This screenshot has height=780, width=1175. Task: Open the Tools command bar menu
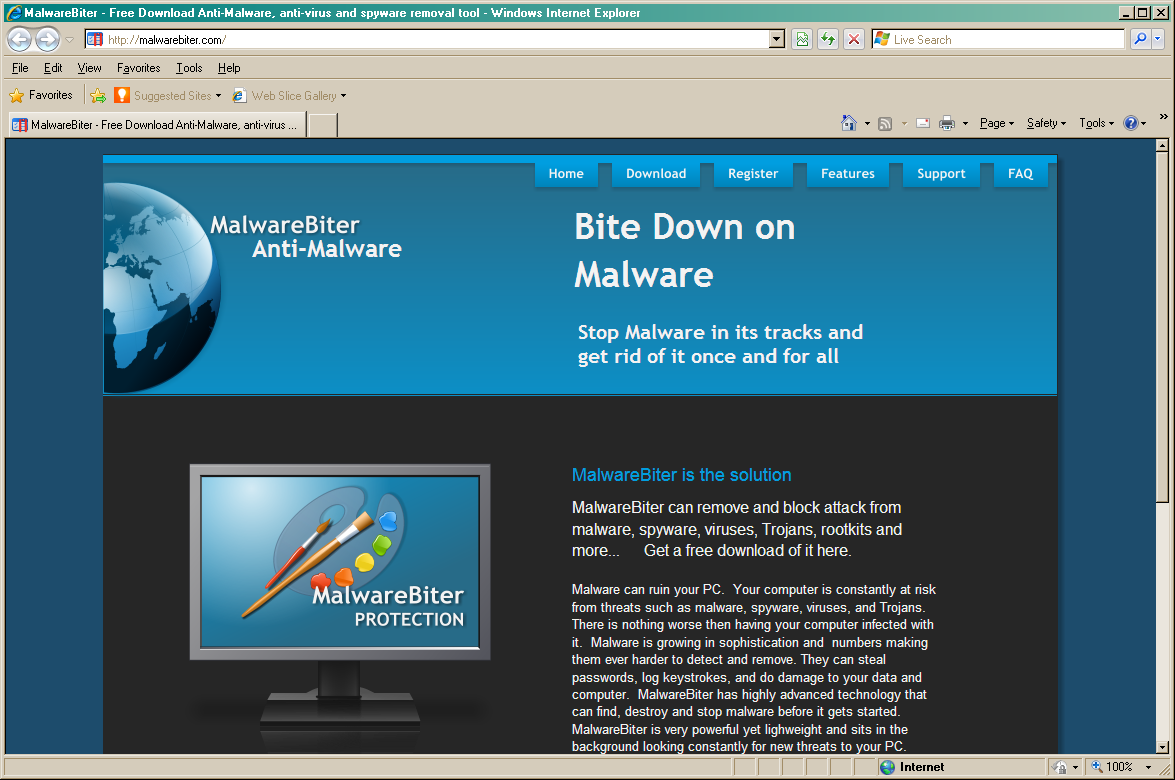click(x=1096, y=123)
